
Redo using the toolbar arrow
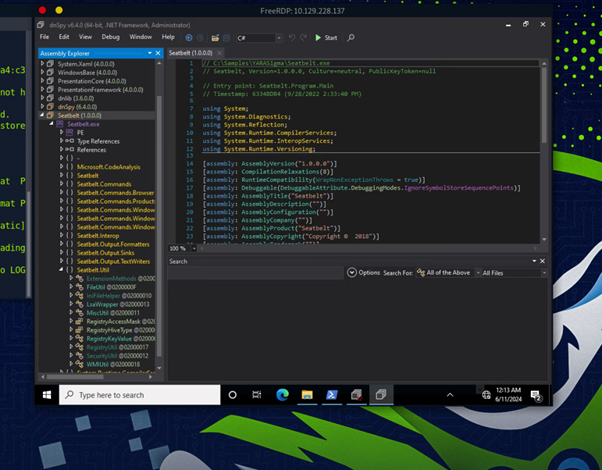[303, 38]
